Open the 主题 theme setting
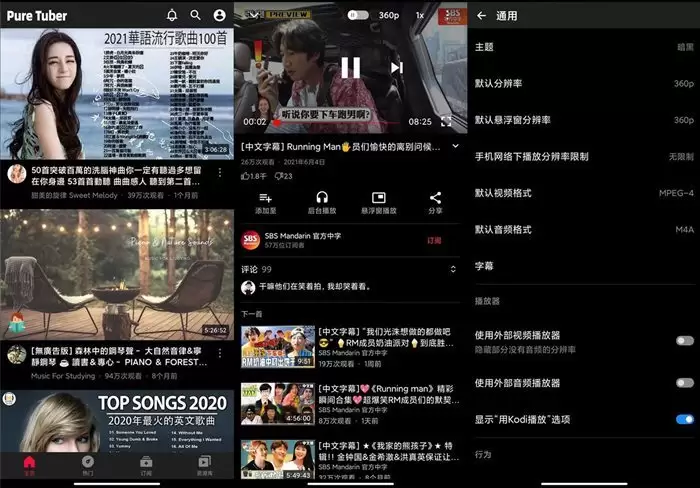Image resolution: width=700 pixels, height=488 pixels. click(584, 47)
